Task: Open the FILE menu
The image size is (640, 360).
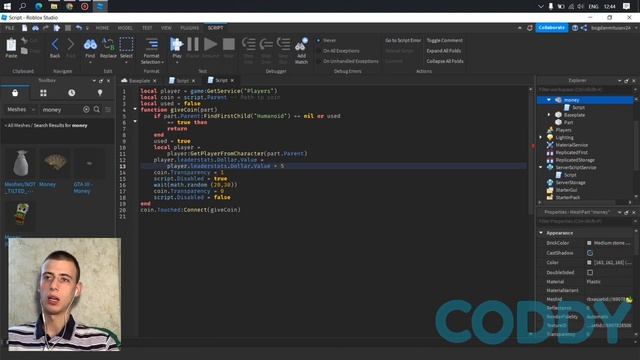Action: (x=9, y=28)
